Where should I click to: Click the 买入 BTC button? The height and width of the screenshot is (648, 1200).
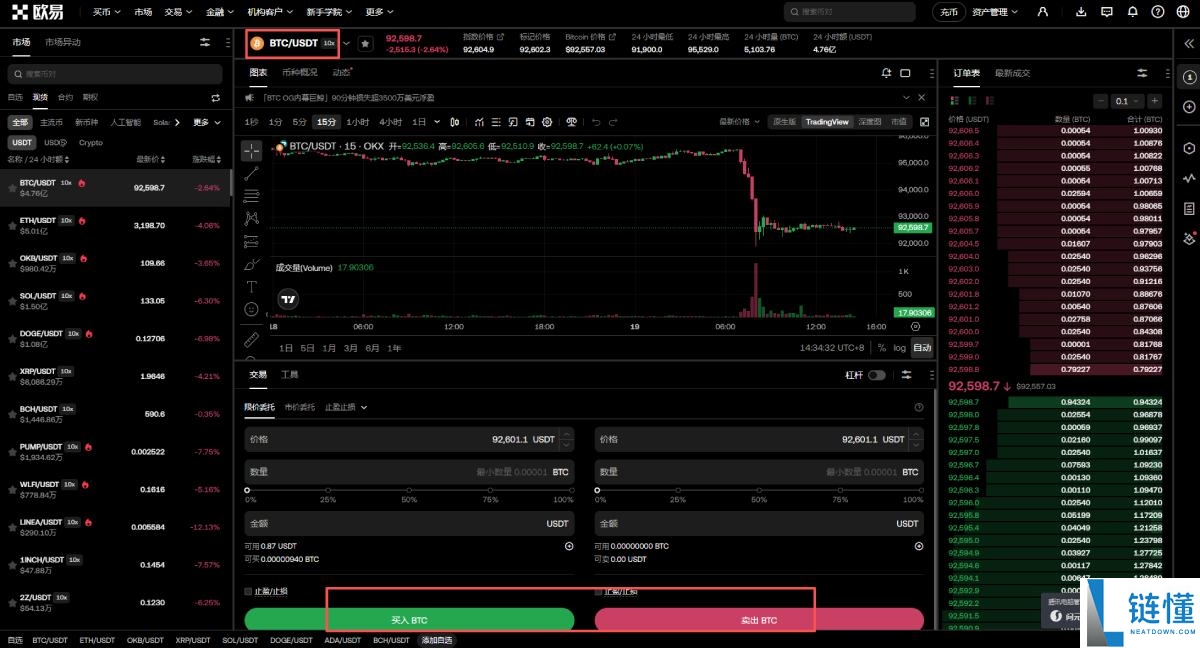(x=409, y=620)
